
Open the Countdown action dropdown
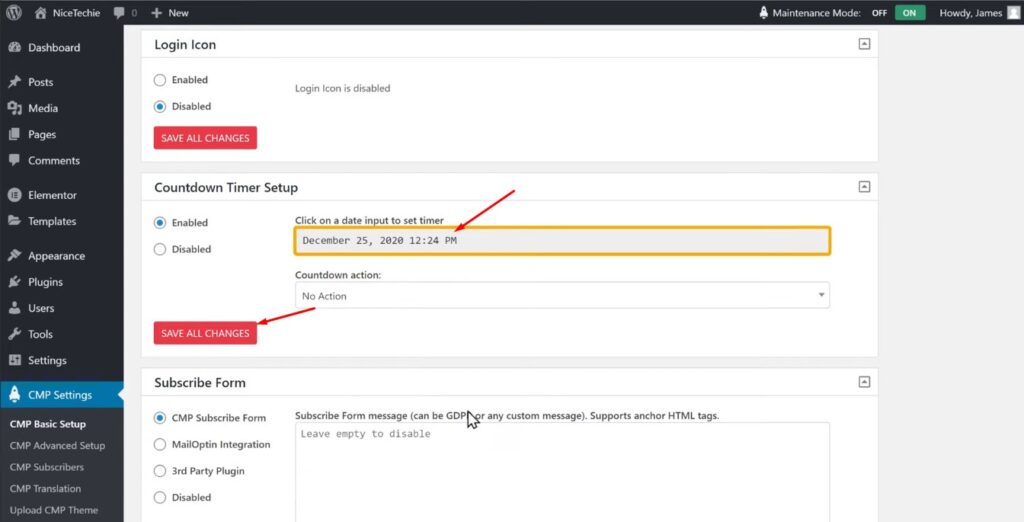click(x=562, y=296)
